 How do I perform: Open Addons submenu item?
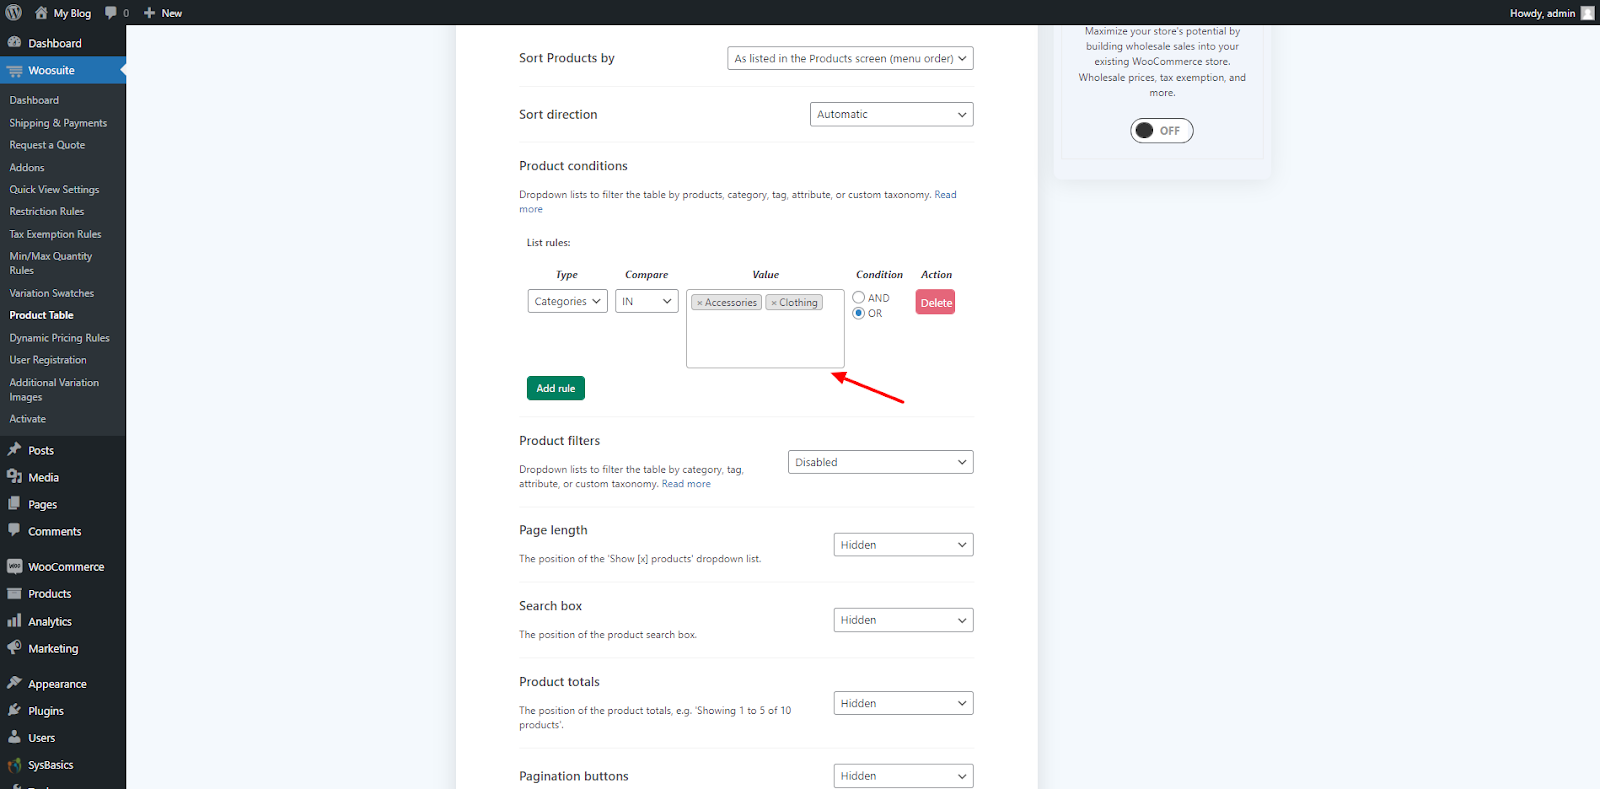pyautogui.click(x=27, y=167)
